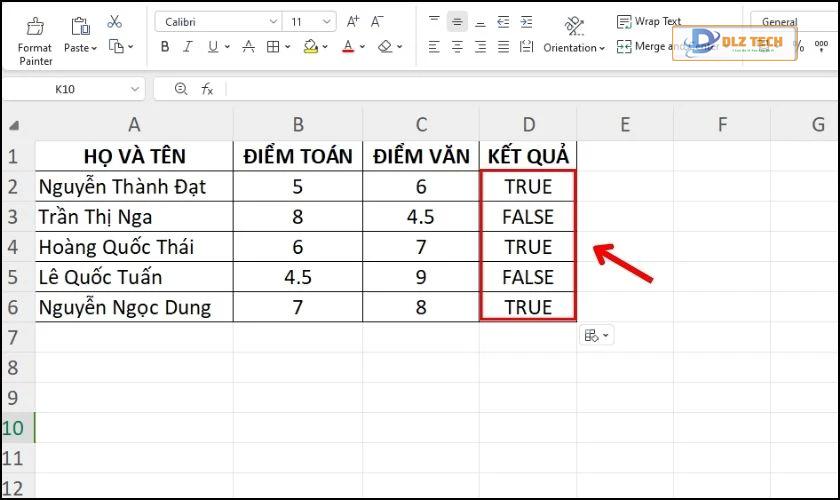Image resolution: width=840 pixels, height=500 pixels.
Task: Decrease indent in the cell
Action: (x=503, y=21)
